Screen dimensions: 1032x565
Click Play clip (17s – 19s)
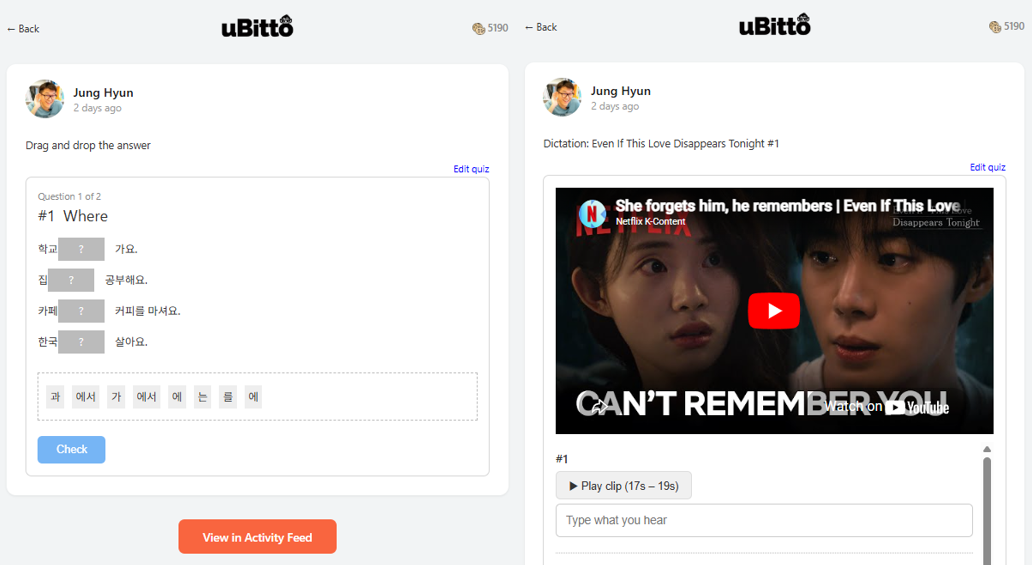tap(623, 486)
